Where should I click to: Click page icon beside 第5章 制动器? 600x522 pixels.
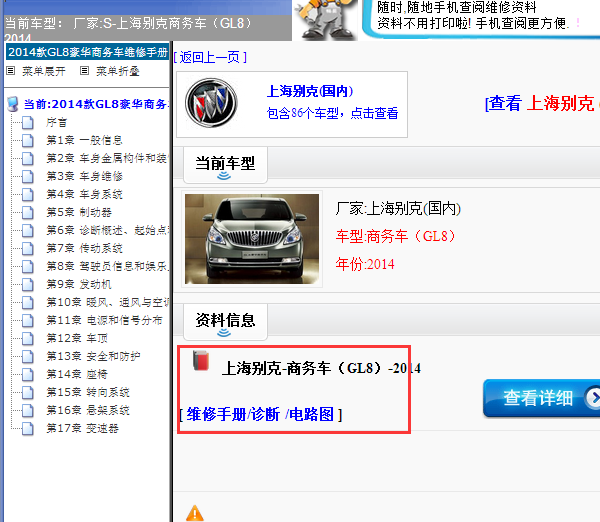pos(27,212)
